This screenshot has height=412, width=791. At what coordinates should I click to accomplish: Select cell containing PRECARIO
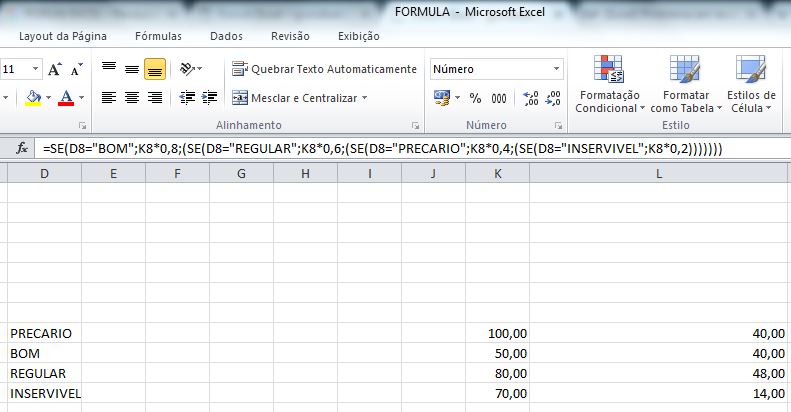tap(44, 333)
